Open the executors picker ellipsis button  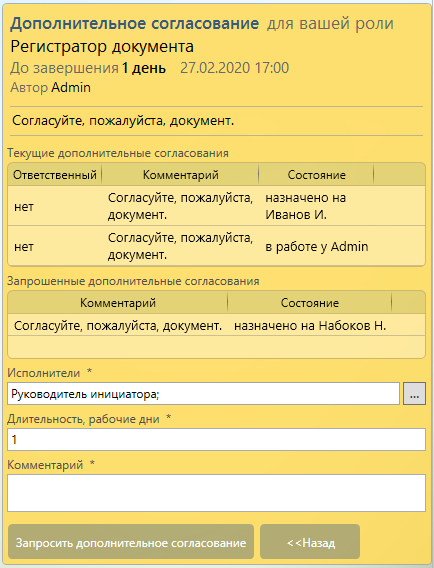[x=414, y=394]
